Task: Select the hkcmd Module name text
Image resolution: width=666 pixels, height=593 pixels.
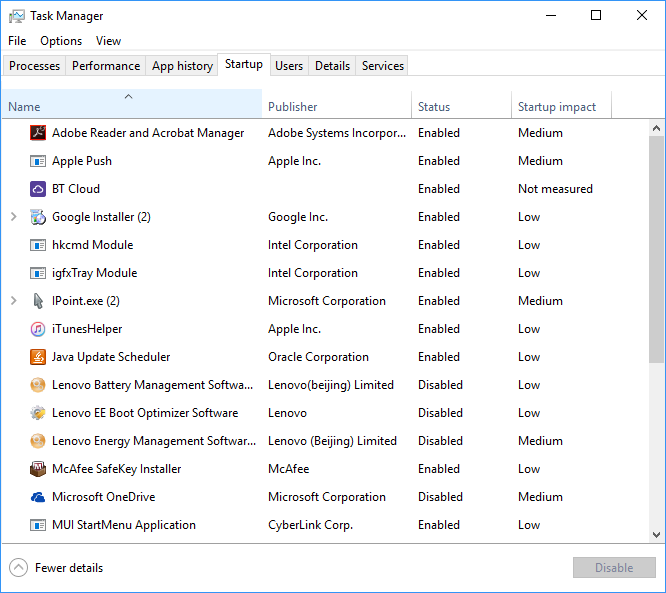Action: coord(93,245)
